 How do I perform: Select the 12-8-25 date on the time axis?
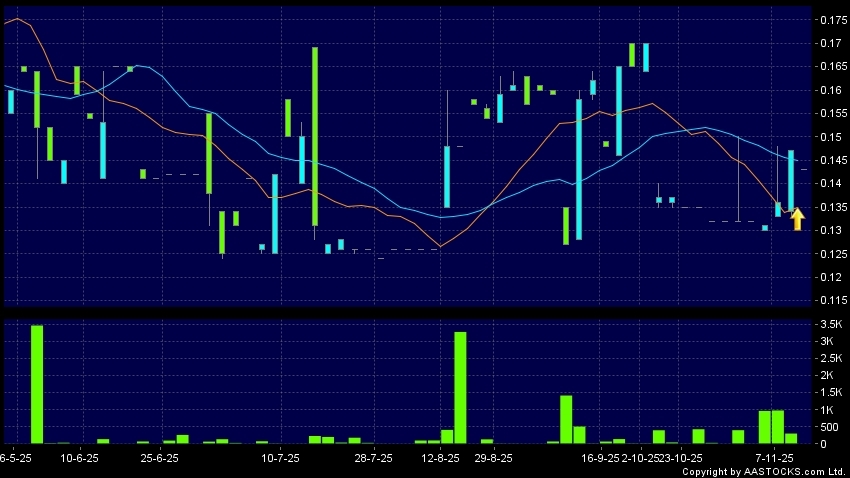click(x=441, y=457)
